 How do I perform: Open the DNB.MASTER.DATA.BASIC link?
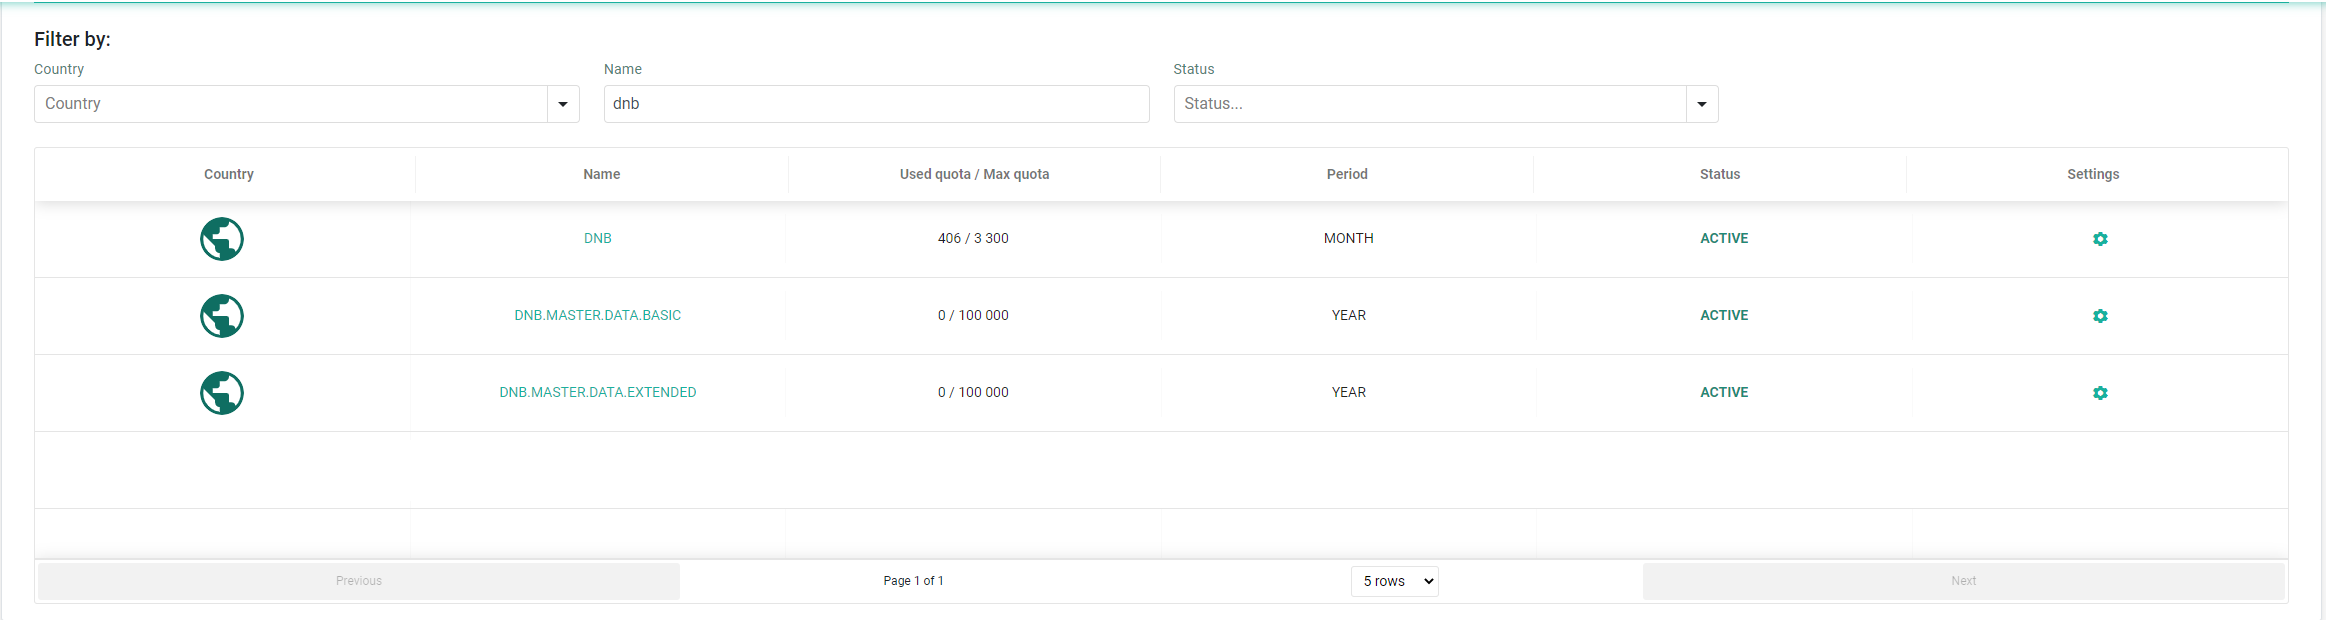click(598, 315)
